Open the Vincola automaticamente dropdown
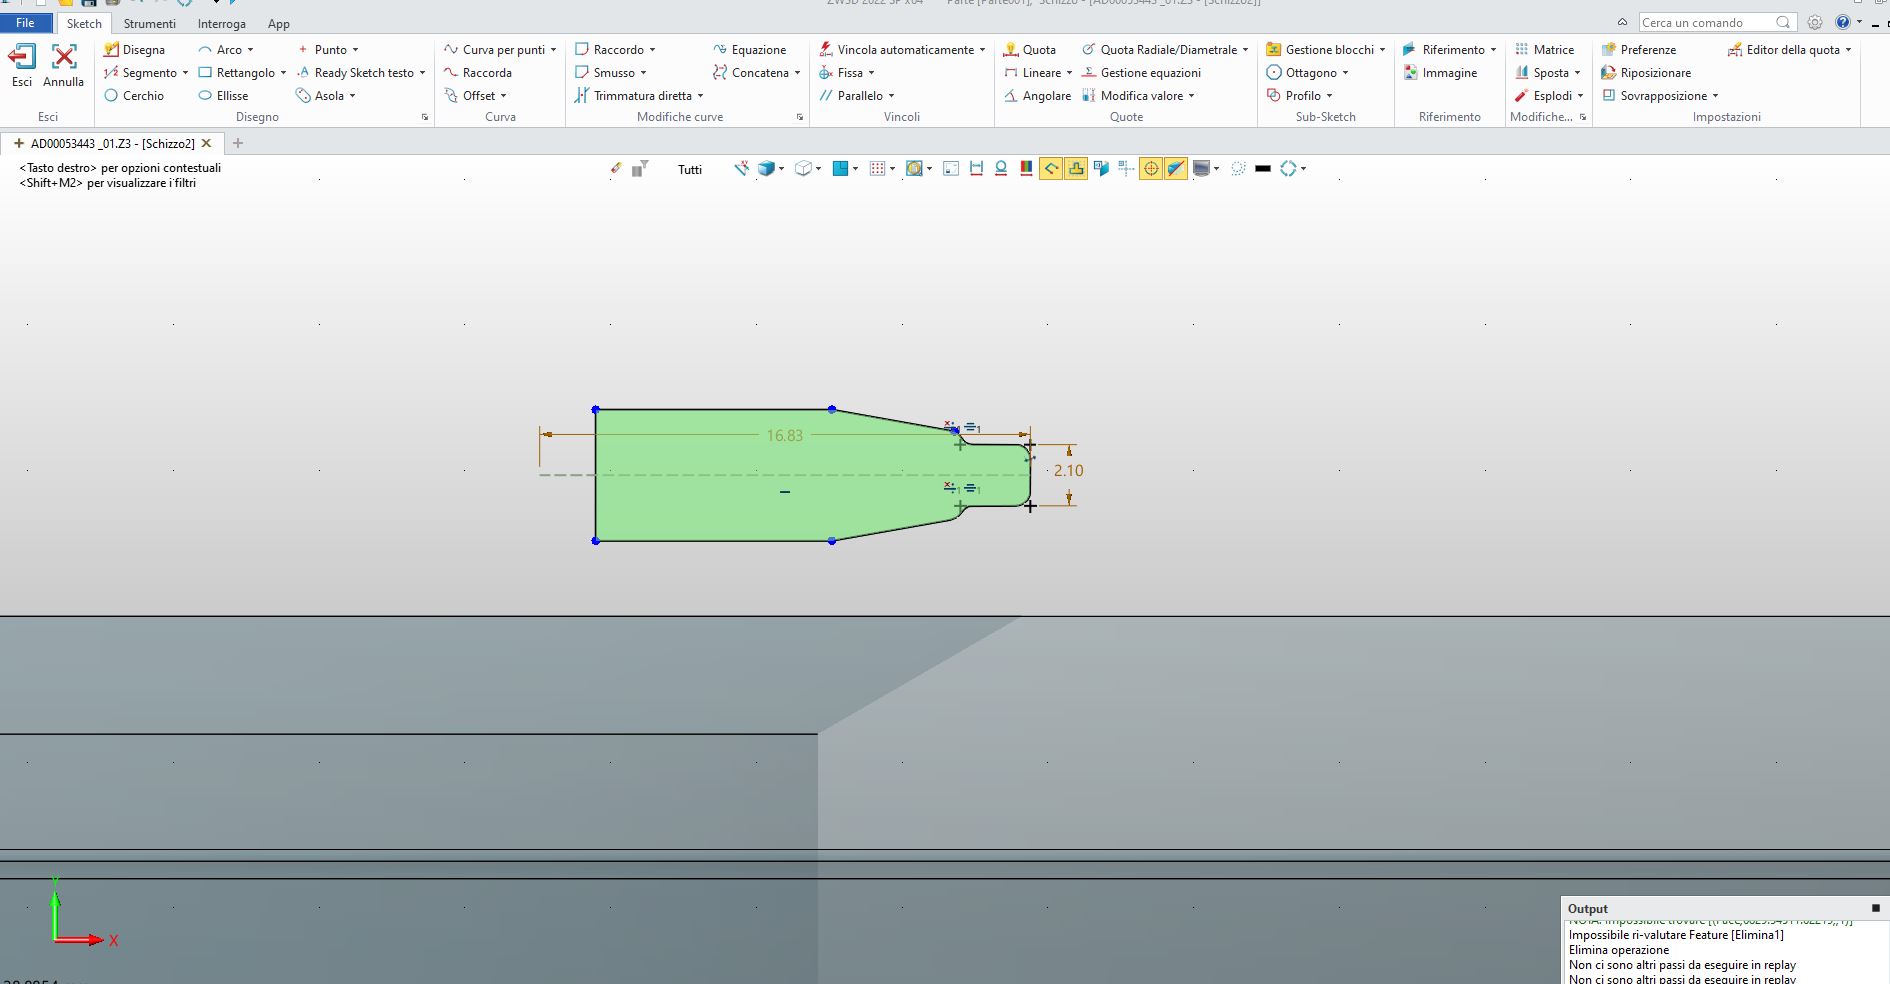Viewport: 1890px width, 984px height. point(982,50)
